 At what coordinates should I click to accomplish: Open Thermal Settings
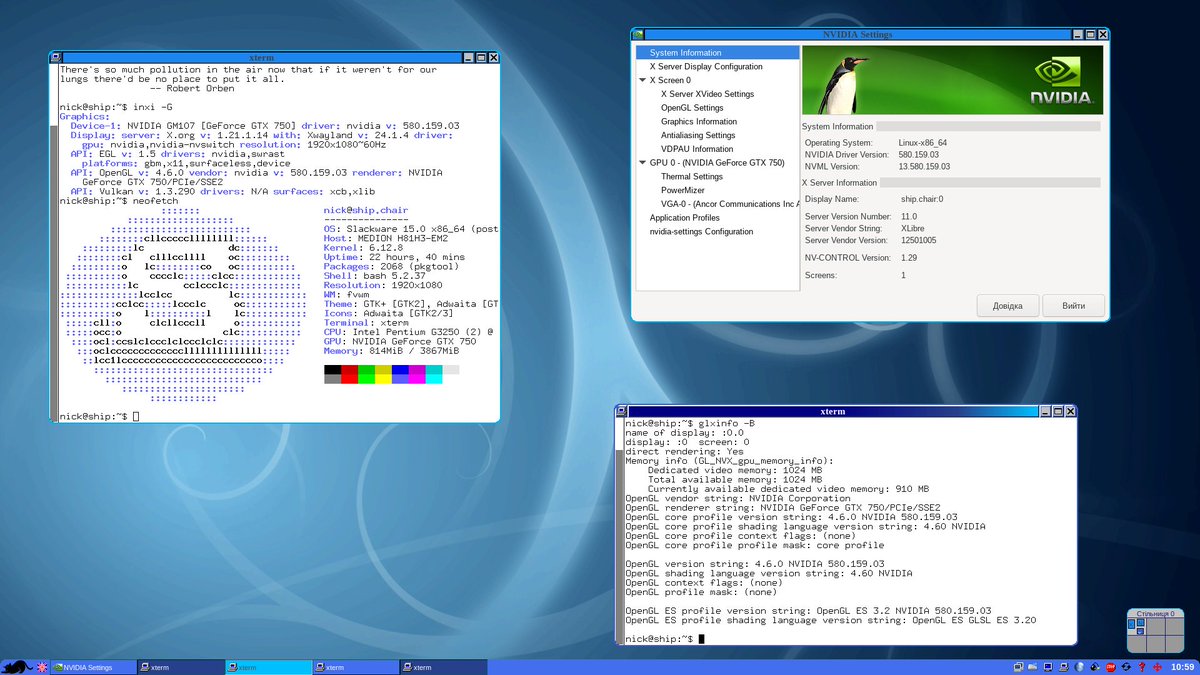coord(692,176)
